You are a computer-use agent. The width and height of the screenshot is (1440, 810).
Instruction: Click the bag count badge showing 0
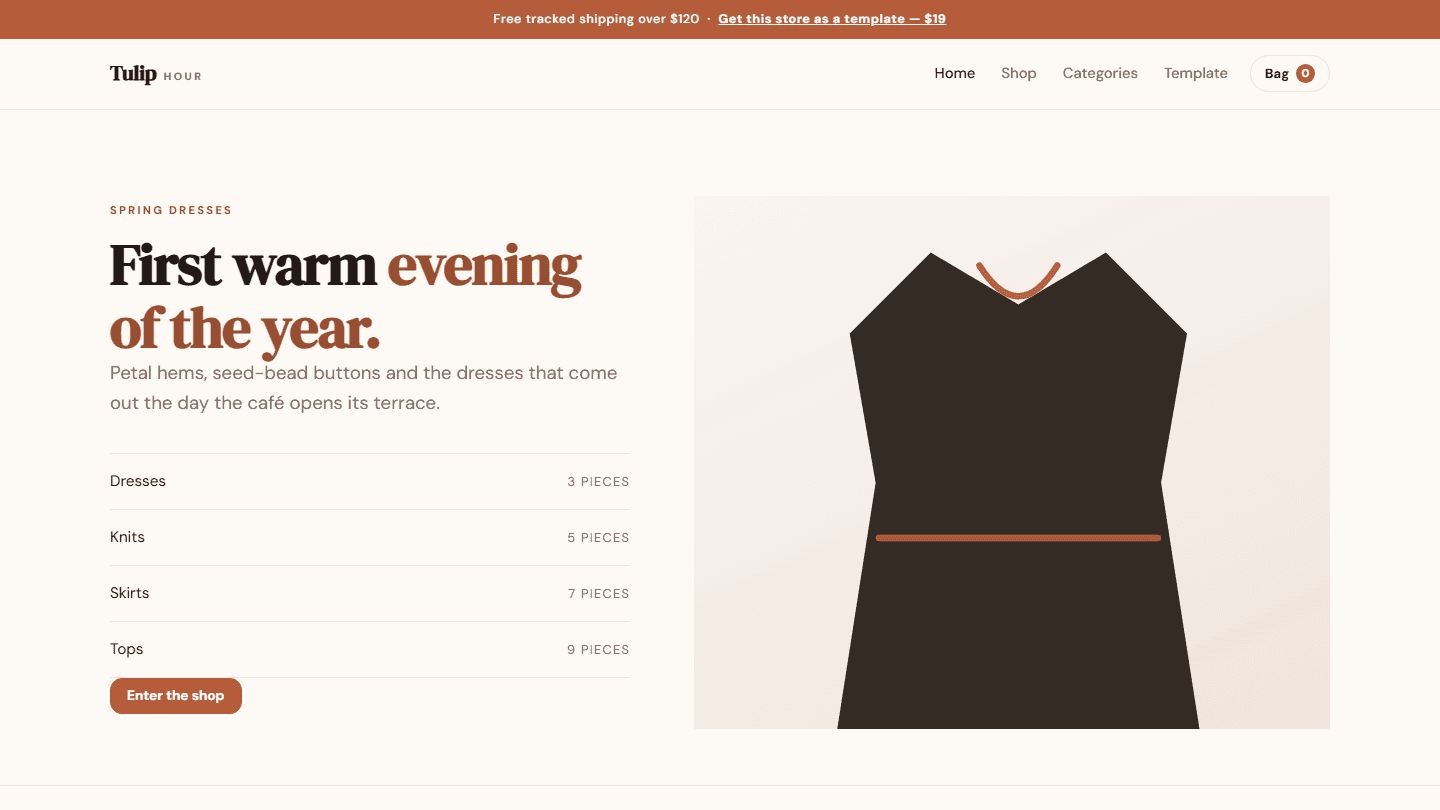(x=1305, y=73)
